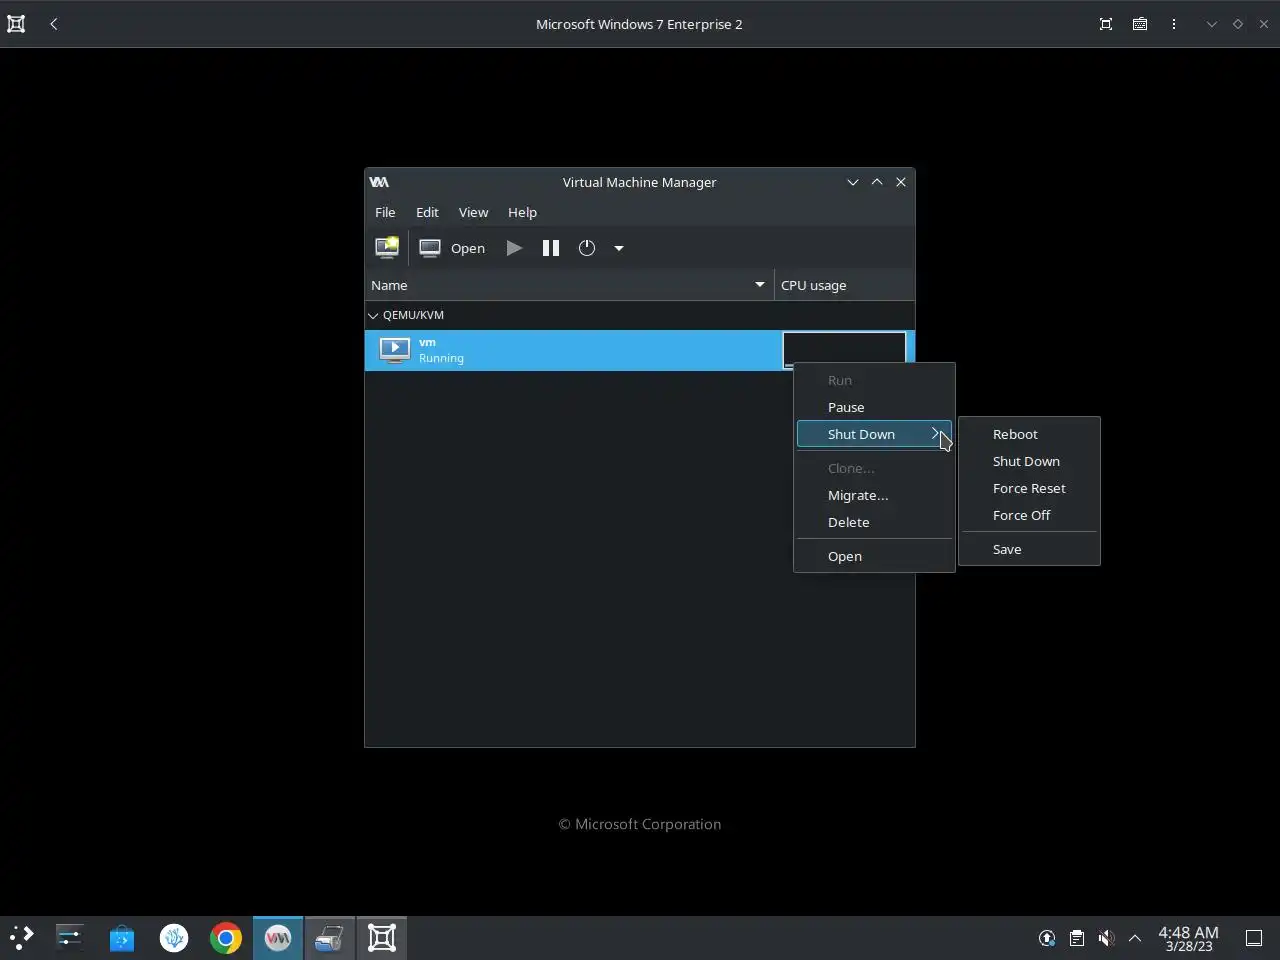Image resolution: width=1280 pixels, height=960 pixels.
Task: Open the Discover store icon in taskbar
Action: (x=122, y=938)
